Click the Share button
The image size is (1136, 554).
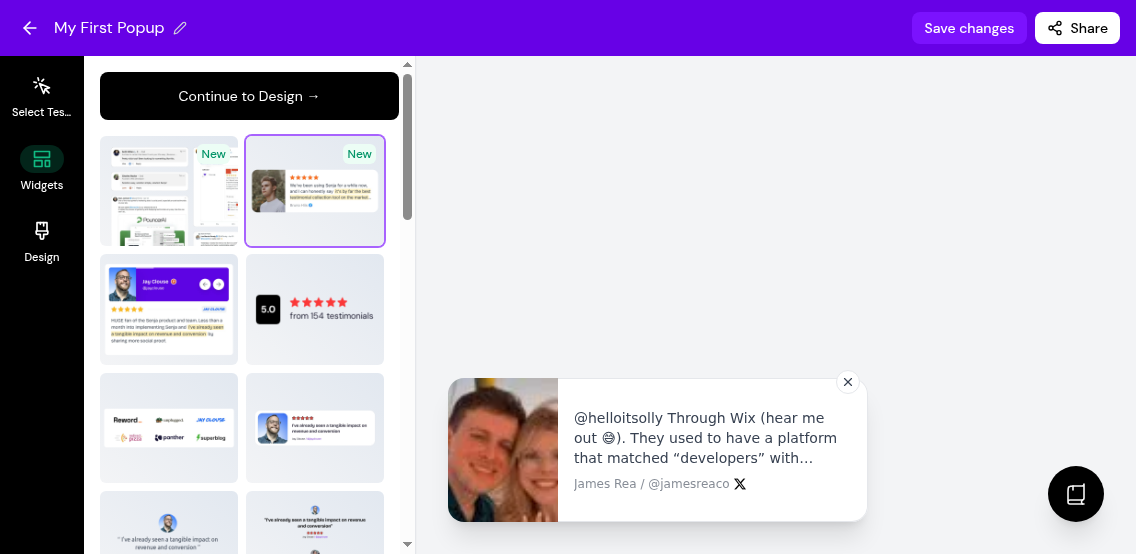pos(1077,28)
